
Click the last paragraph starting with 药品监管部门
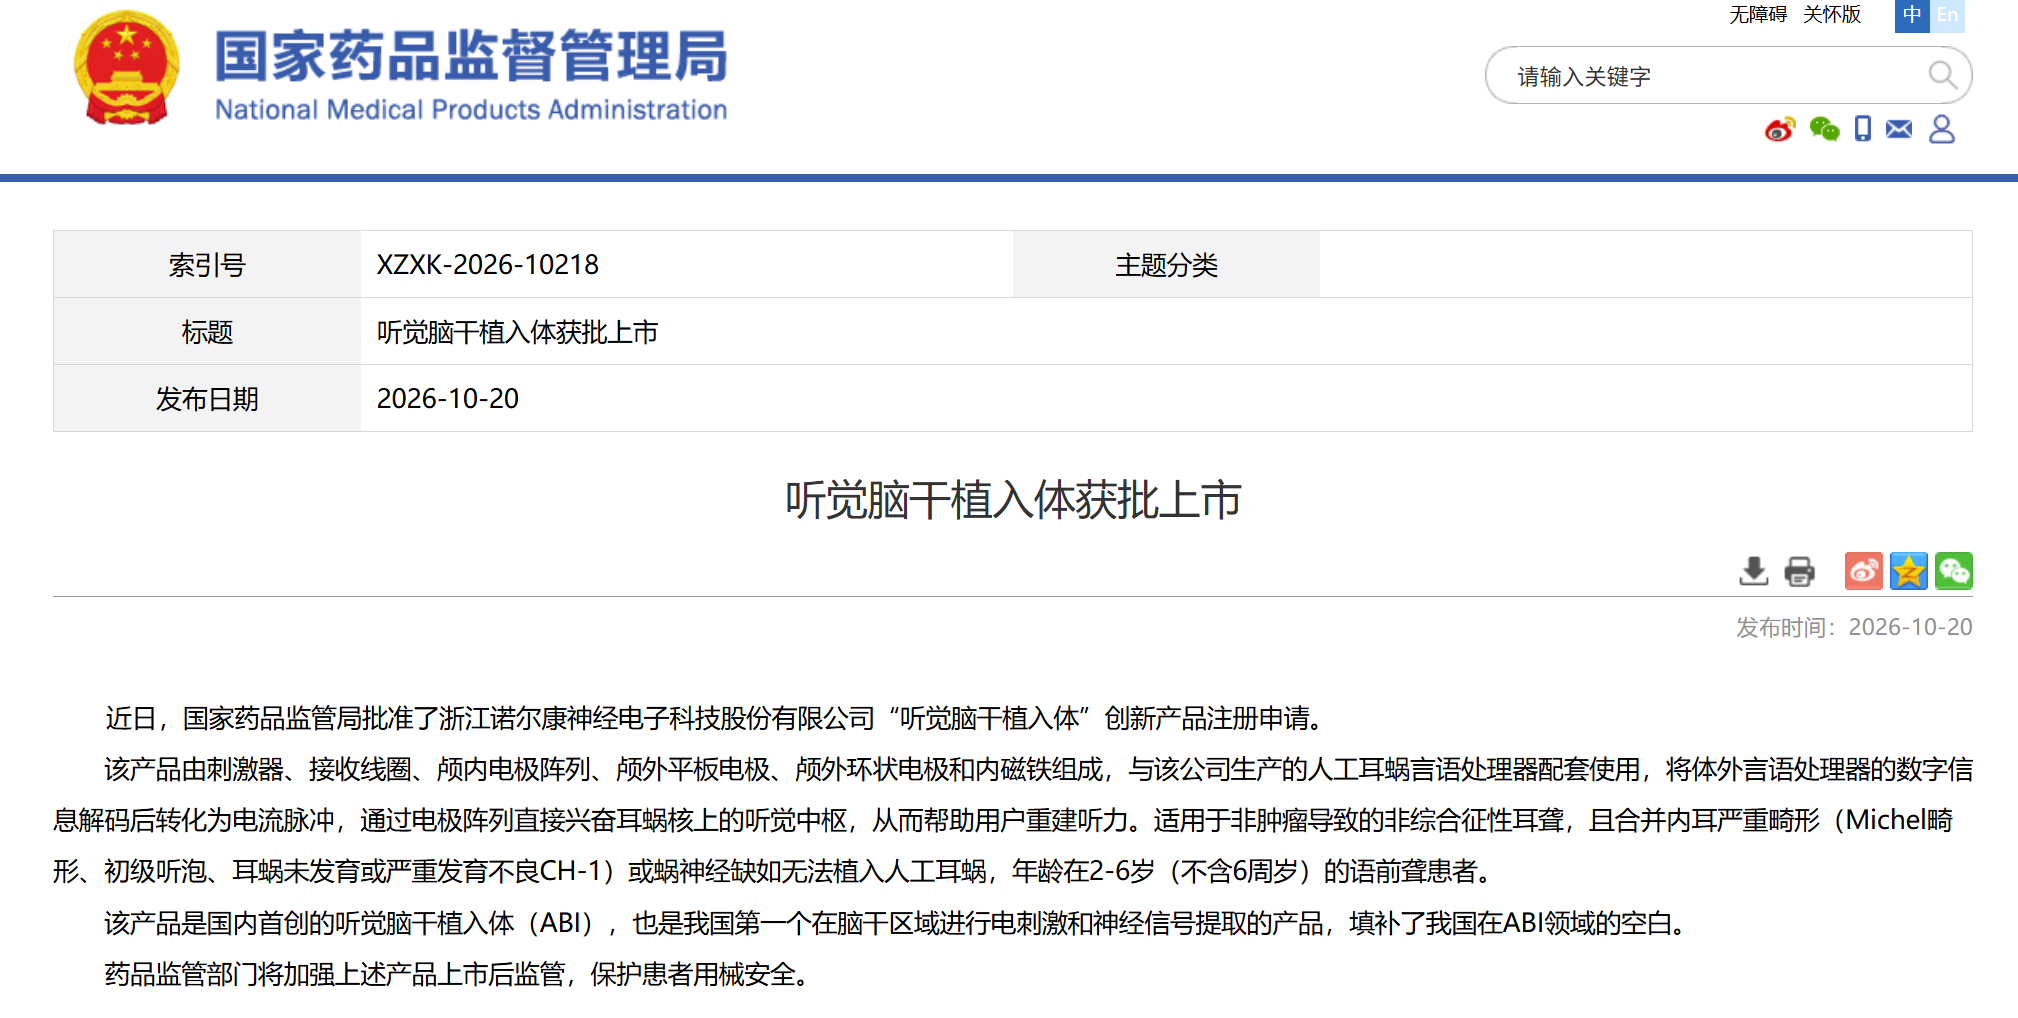pyautogui.click(x=457, y=974)
